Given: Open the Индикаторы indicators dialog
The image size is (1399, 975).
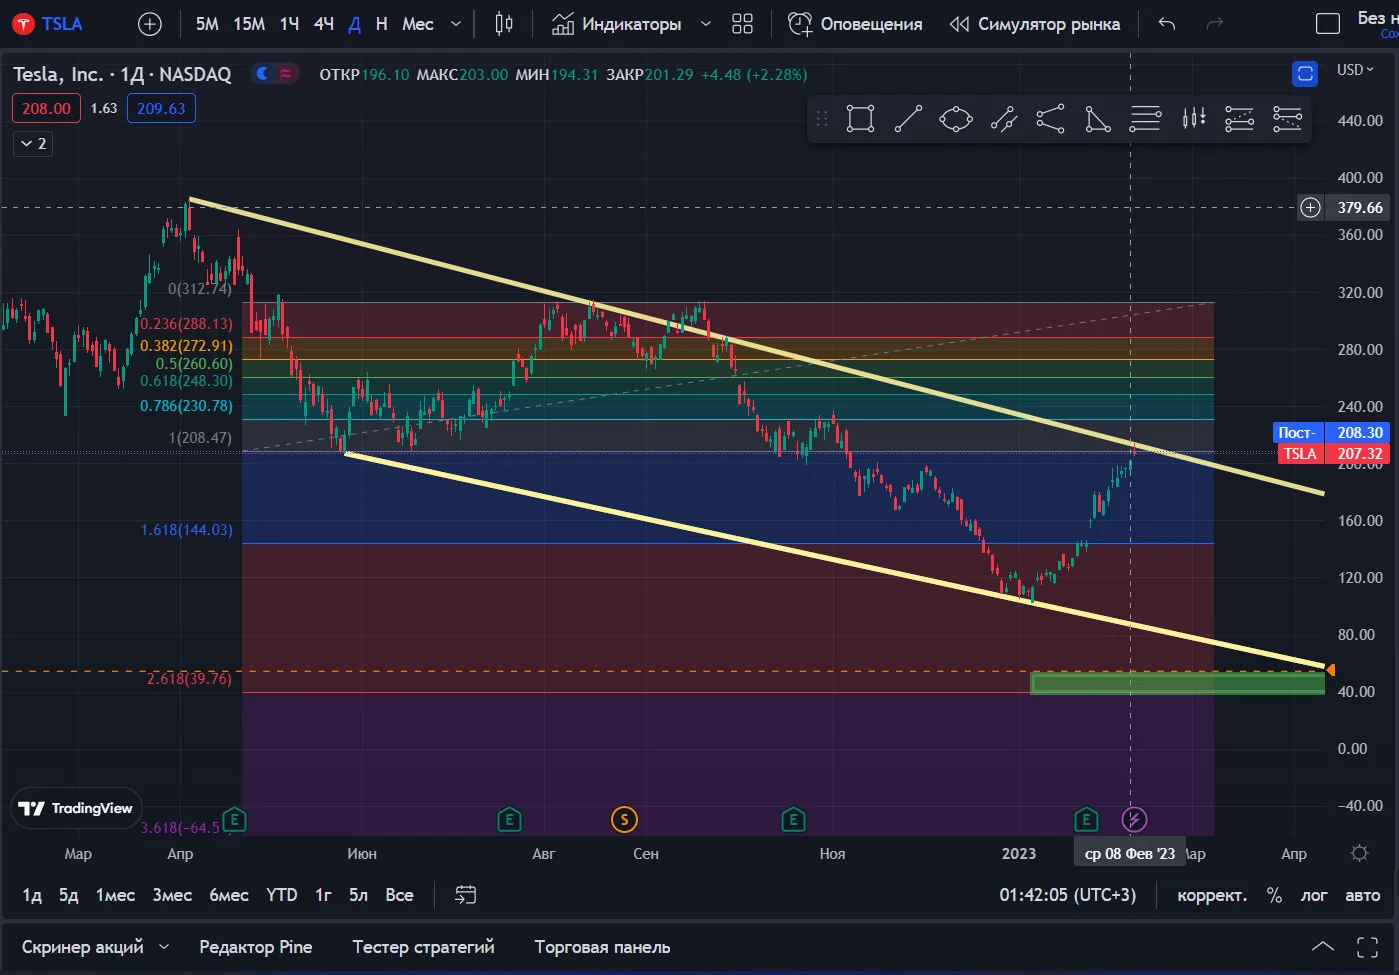Looking at the screenshot, I should coord(617,24).
